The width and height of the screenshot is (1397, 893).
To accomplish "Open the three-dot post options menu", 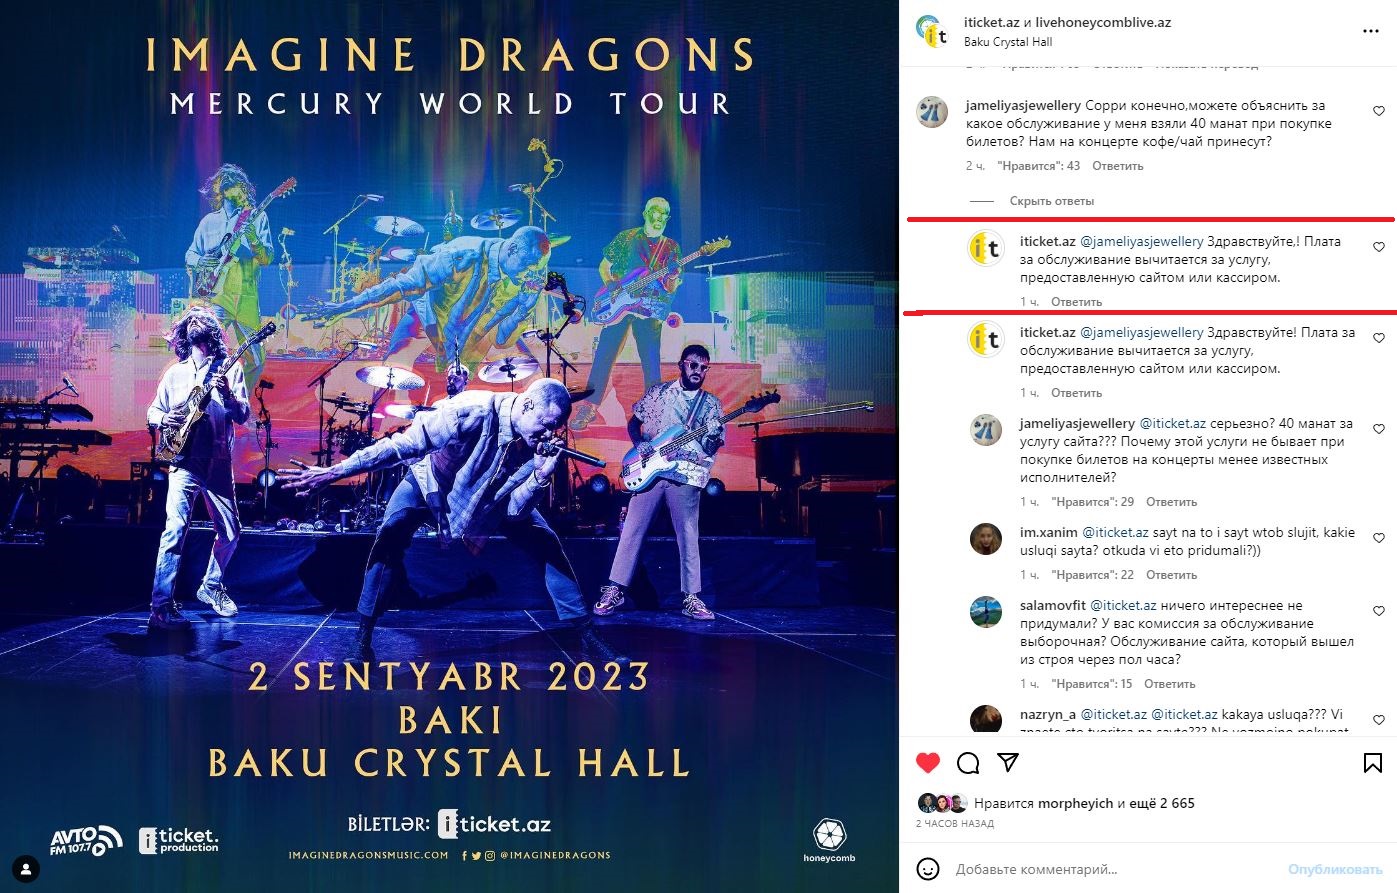I will coord(1370,32).
